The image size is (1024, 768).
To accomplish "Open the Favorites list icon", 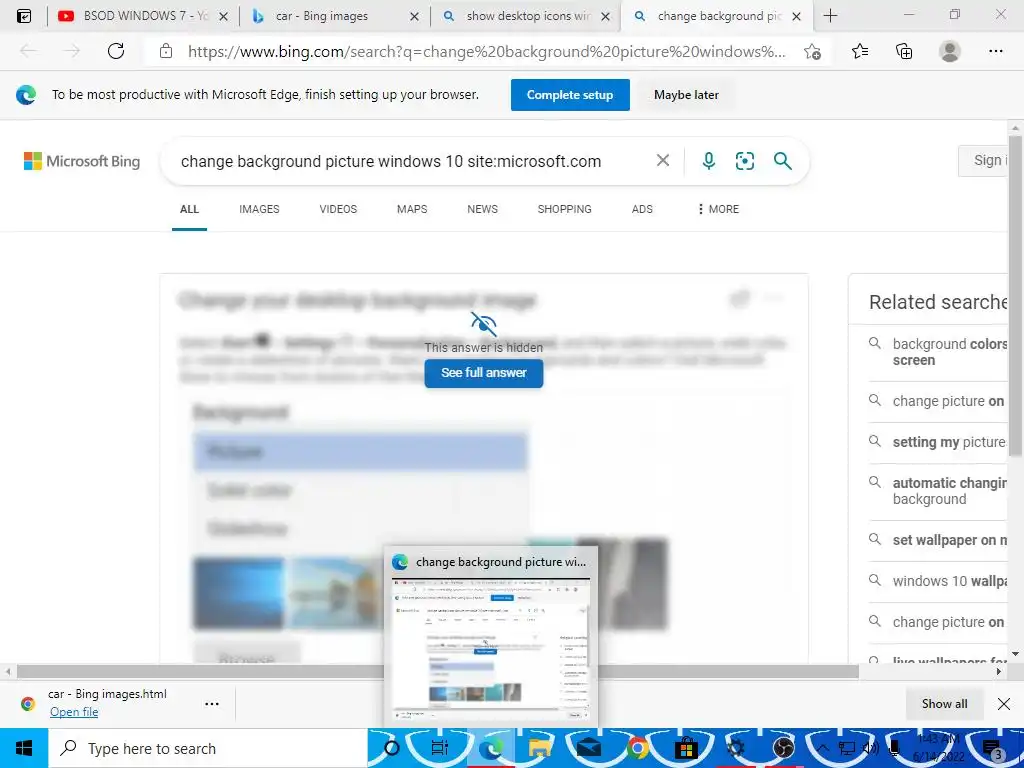I will [x=860, y=51].
